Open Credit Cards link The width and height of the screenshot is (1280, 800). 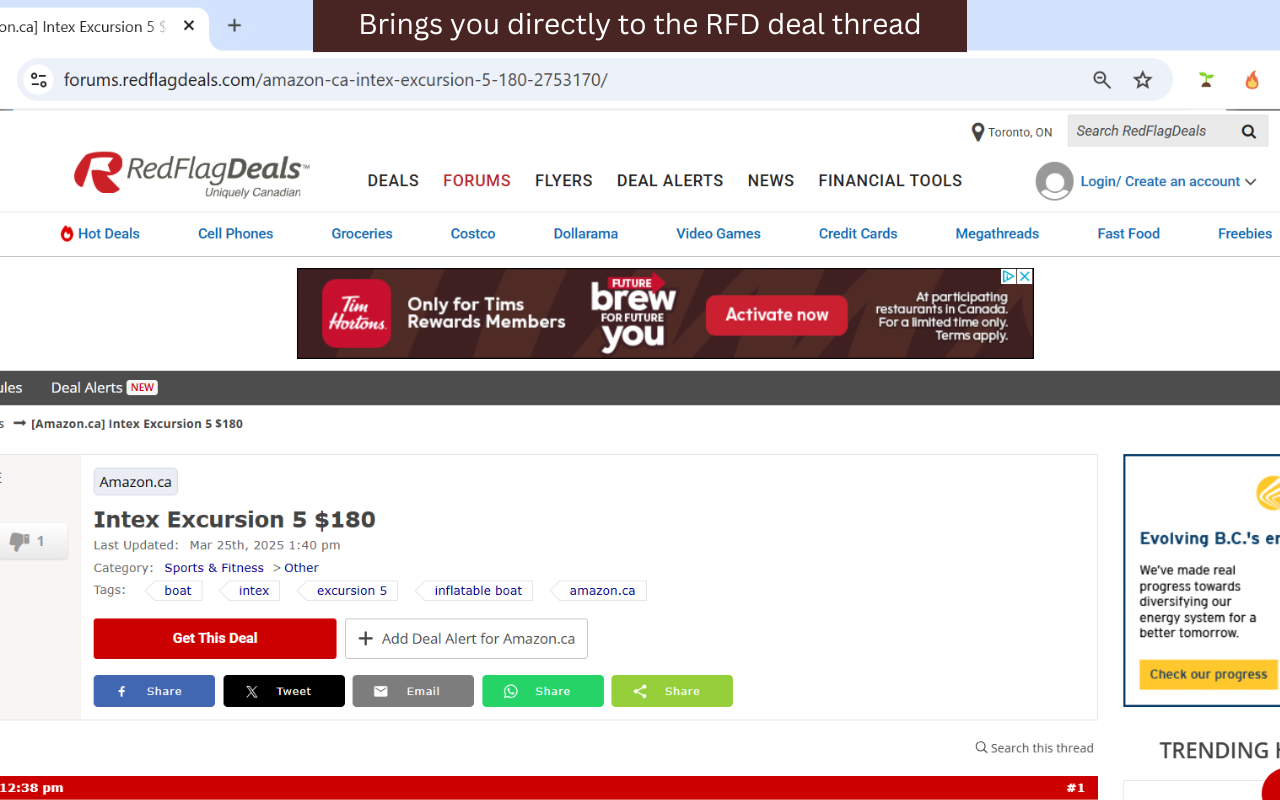tap(858, 234)
